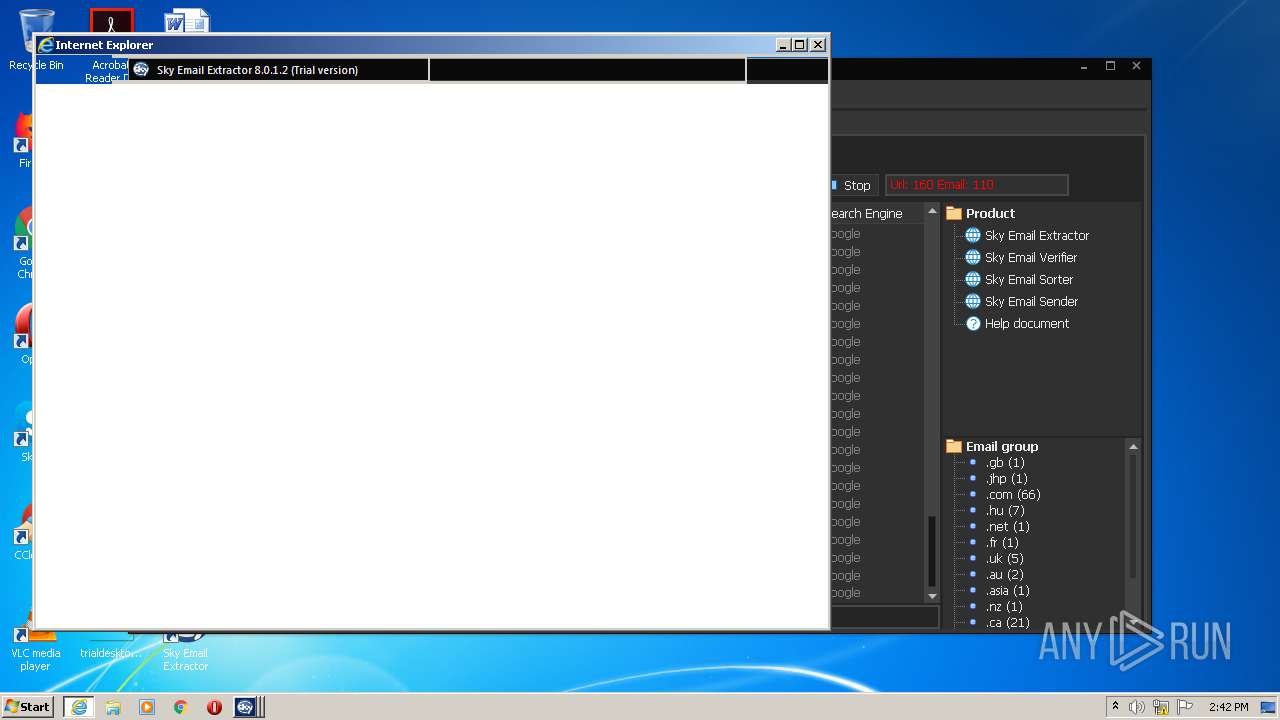Open the Help document text link
Screen dimensions: 1280x720
[1027, 323]
